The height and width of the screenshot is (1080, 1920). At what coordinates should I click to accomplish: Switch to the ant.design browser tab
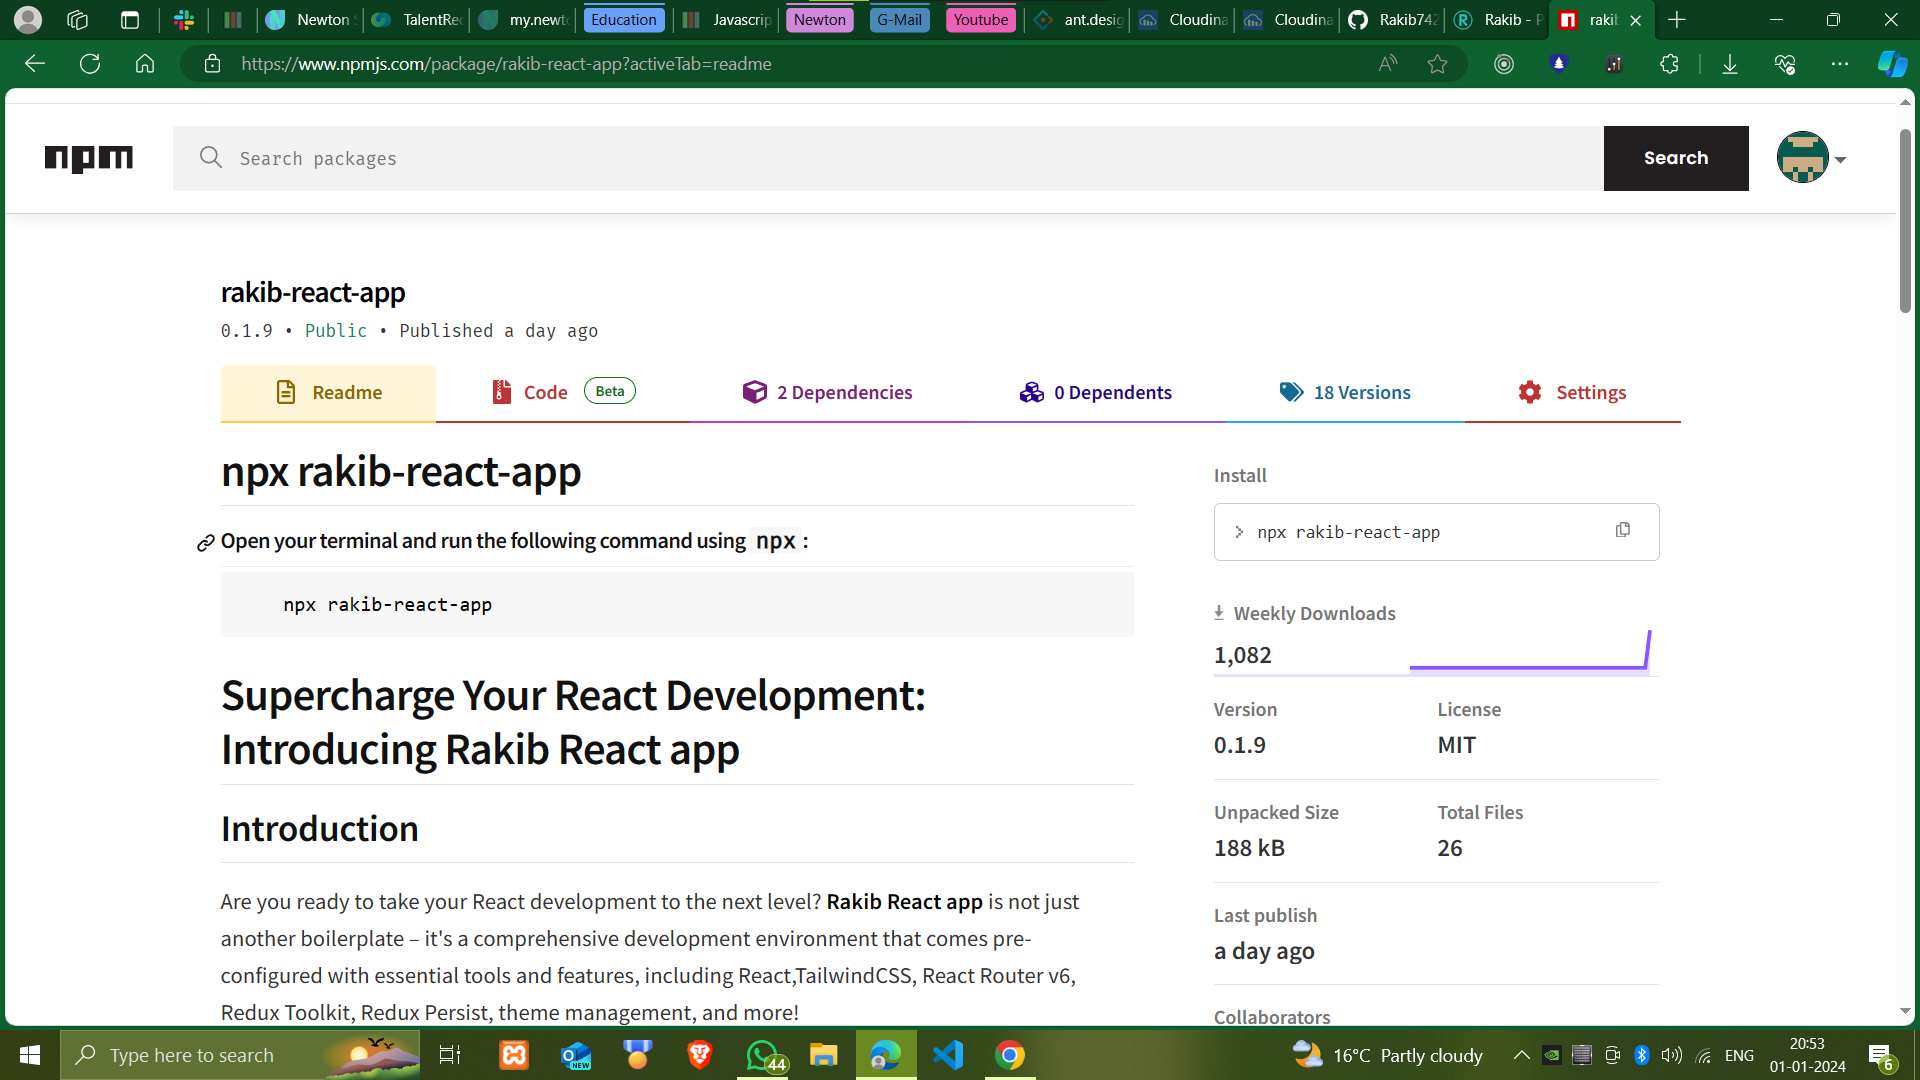[1079, 19]
